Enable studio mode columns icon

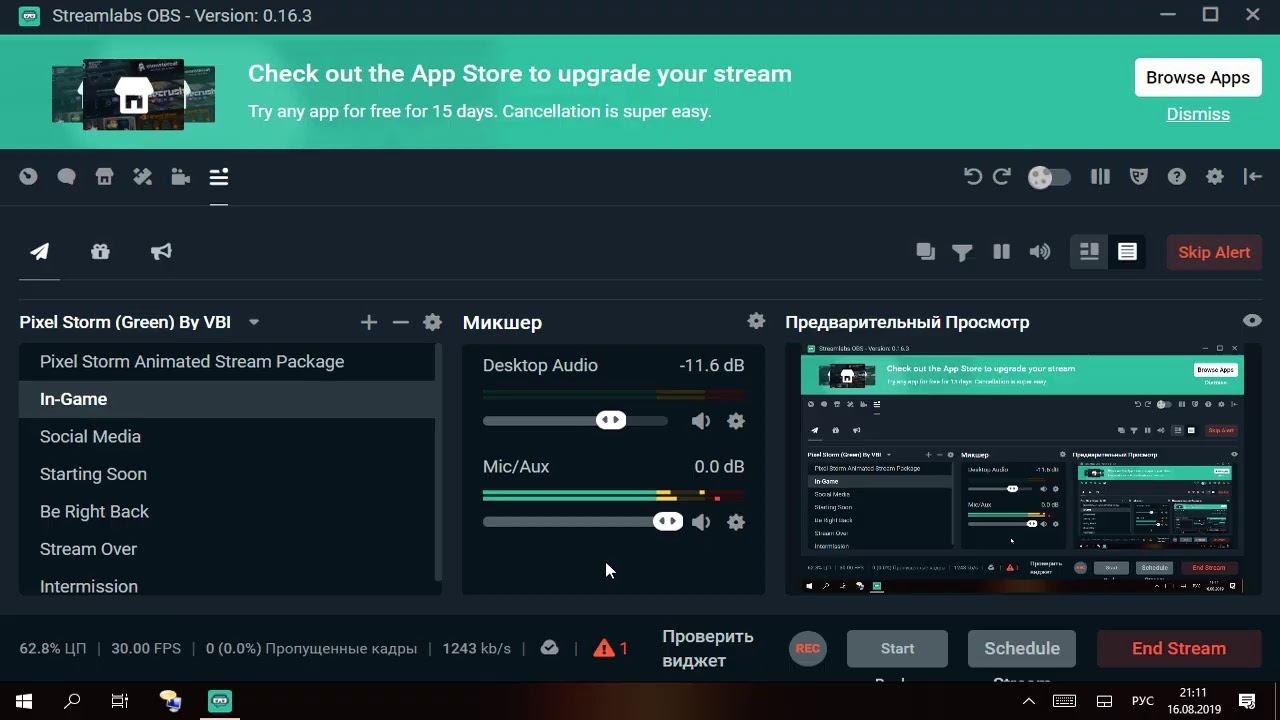[1101, 177]
